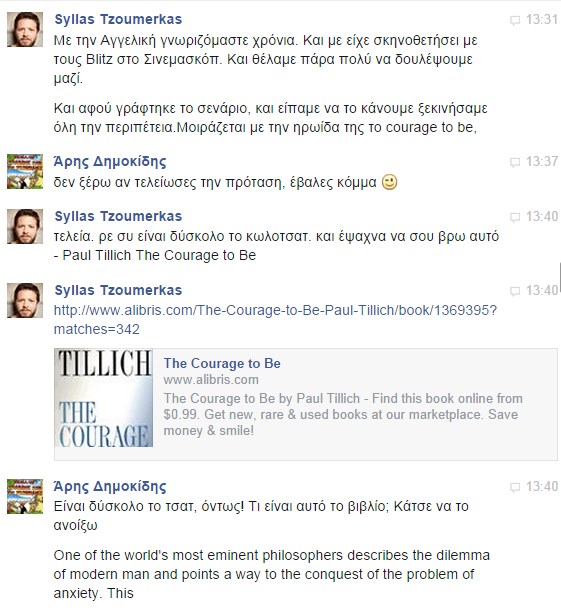
Task: Open 'The Courage to Be' preview title
Action: 222,363
